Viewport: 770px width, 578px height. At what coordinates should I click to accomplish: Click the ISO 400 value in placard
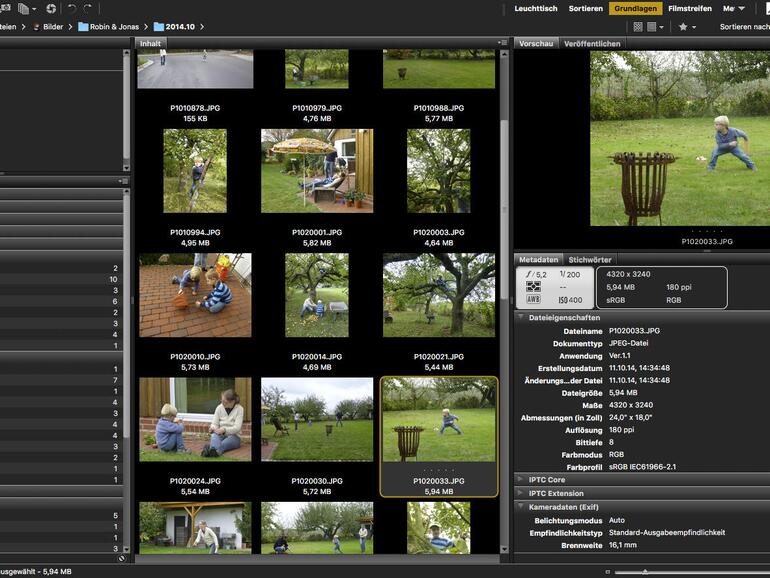click(x=570, y=300)
